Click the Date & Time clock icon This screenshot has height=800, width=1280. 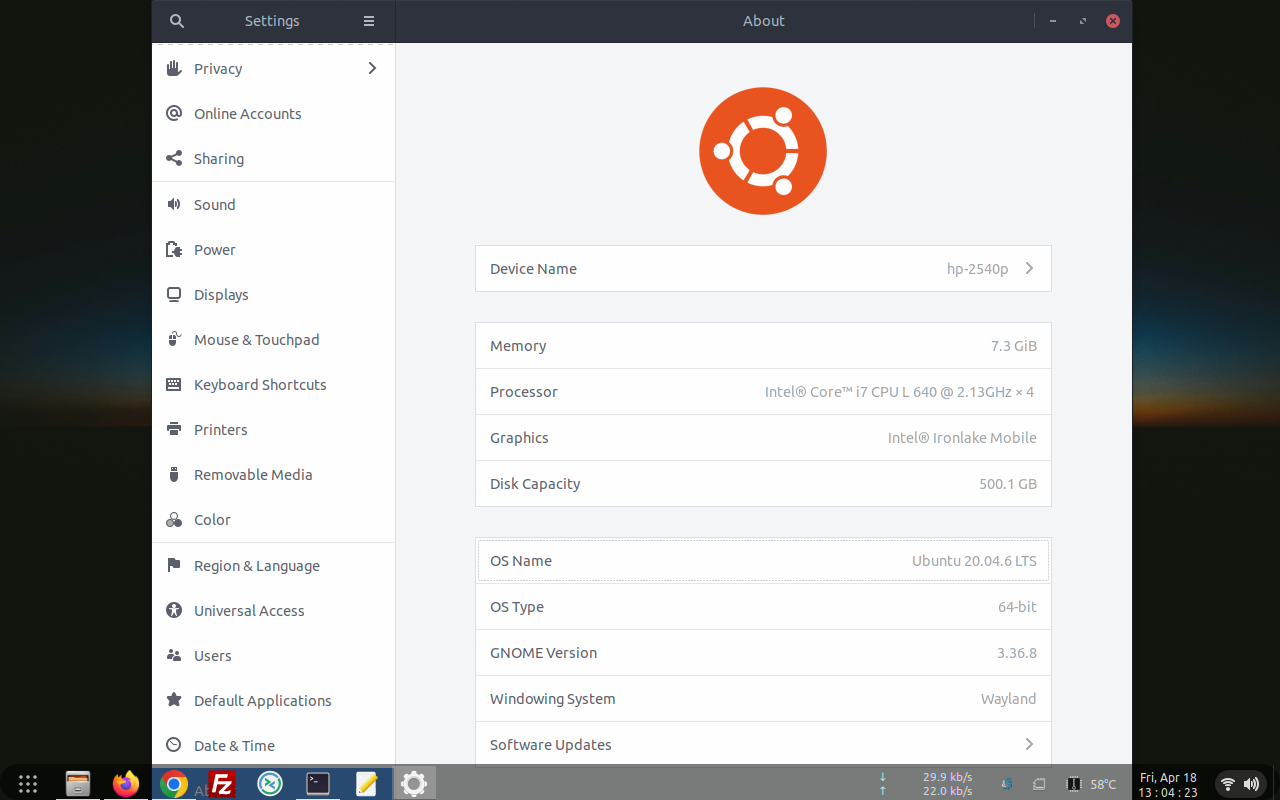[x=174, y=745]
